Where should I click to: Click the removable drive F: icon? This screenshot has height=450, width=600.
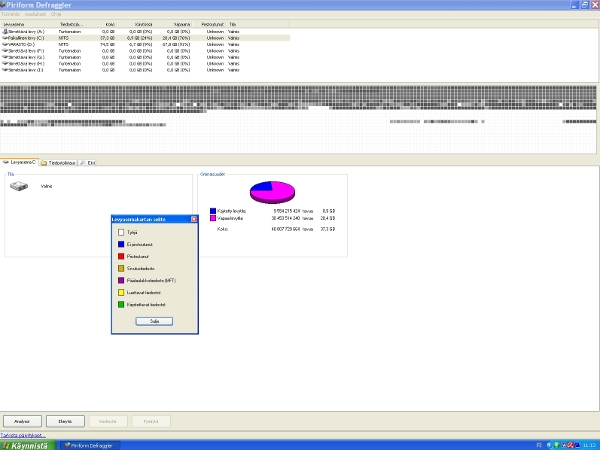point(5,51)
